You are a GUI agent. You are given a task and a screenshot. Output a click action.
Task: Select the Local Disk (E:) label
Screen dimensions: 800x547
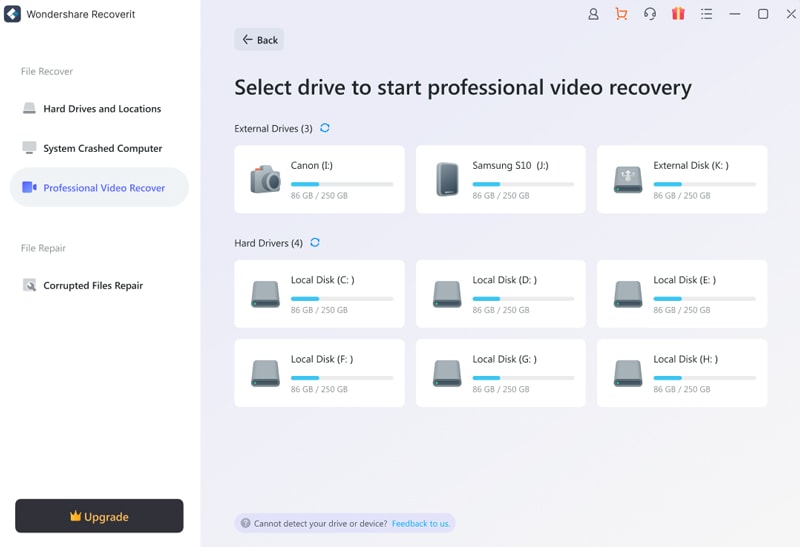(685, 280)
